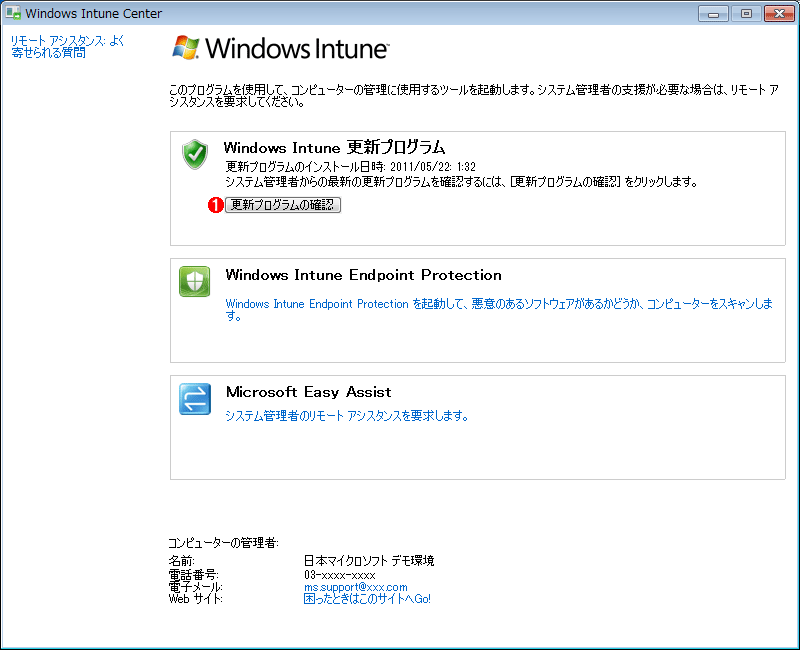Request remote assistance via システム管理者のリモート link

[346, 416]
